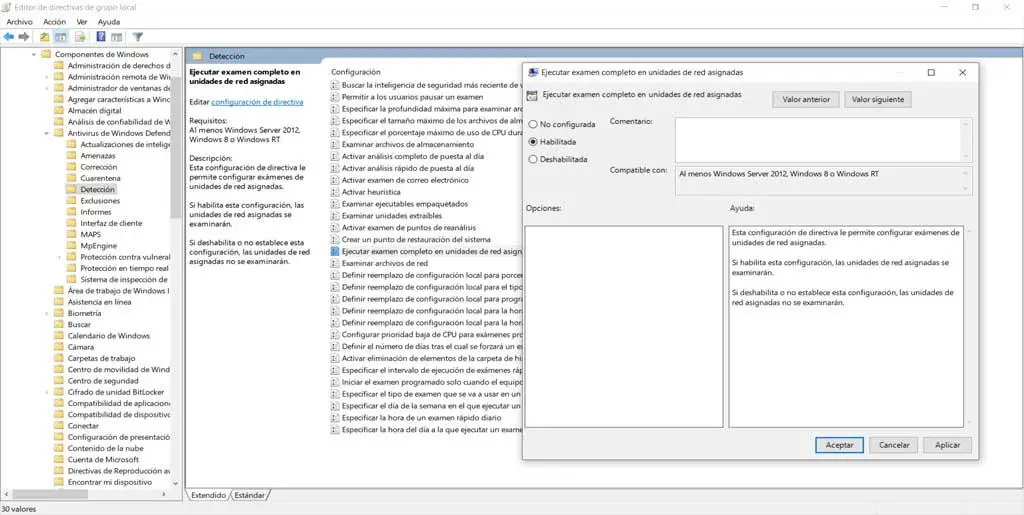
Task: Click the Cancelar button
Action: pyautogui.click(x=894, y=445)
